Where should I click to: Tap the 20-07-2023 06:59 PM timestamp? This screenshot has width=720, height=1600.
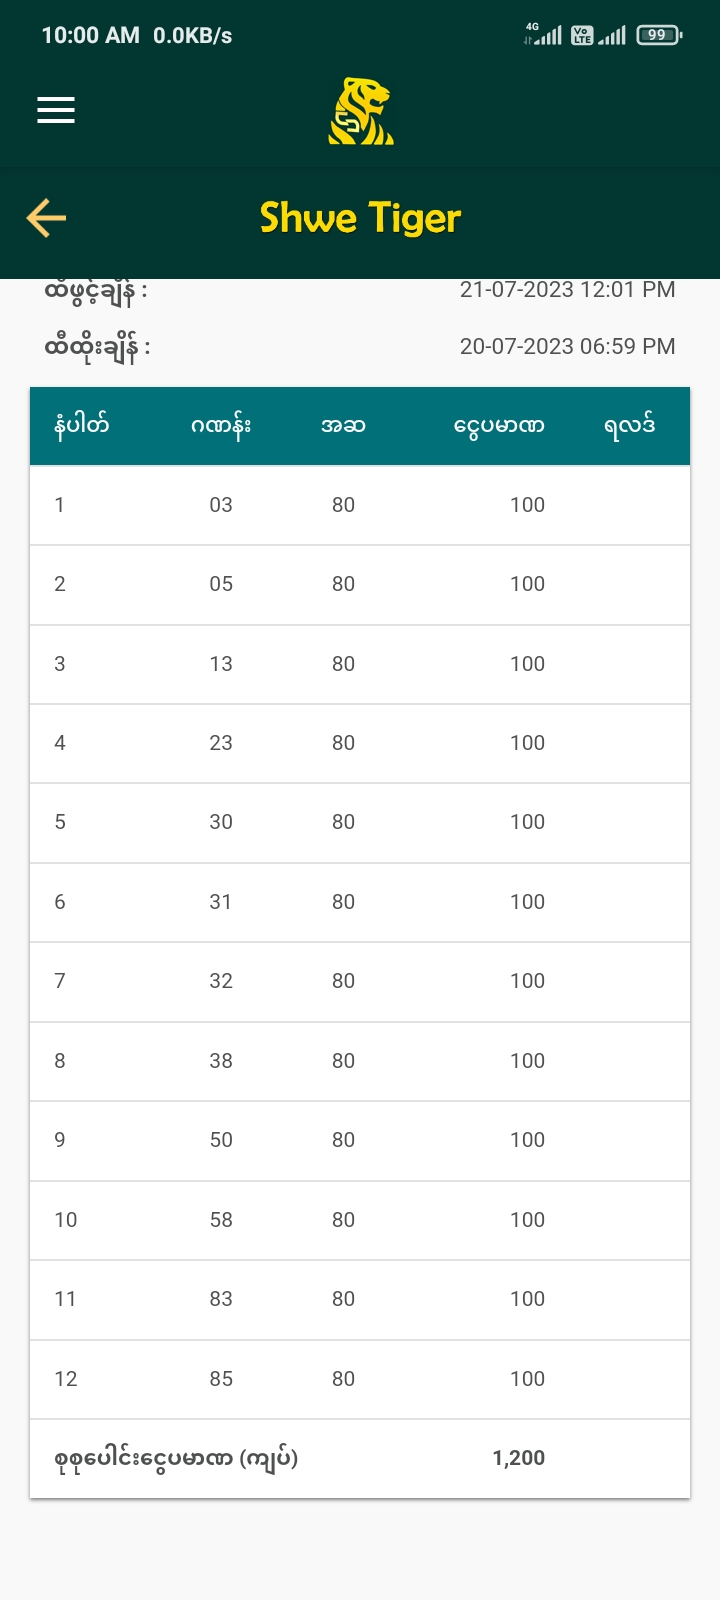click(x=567, y=346)
